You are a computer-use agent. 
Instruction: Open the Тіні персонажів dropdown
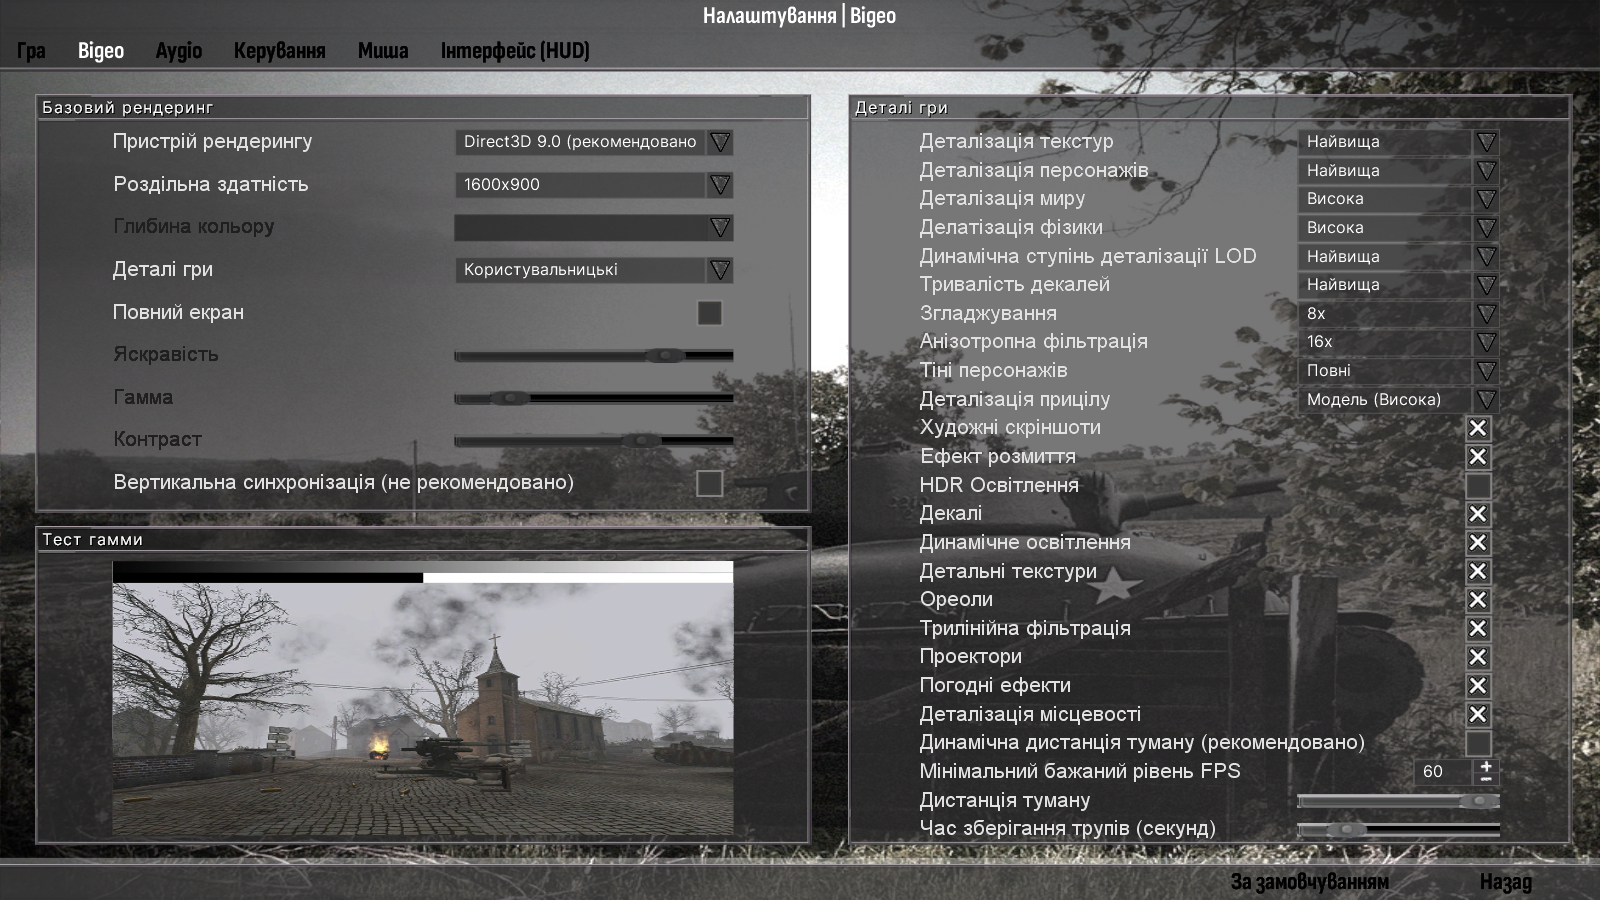click(x=1399, y=371)
